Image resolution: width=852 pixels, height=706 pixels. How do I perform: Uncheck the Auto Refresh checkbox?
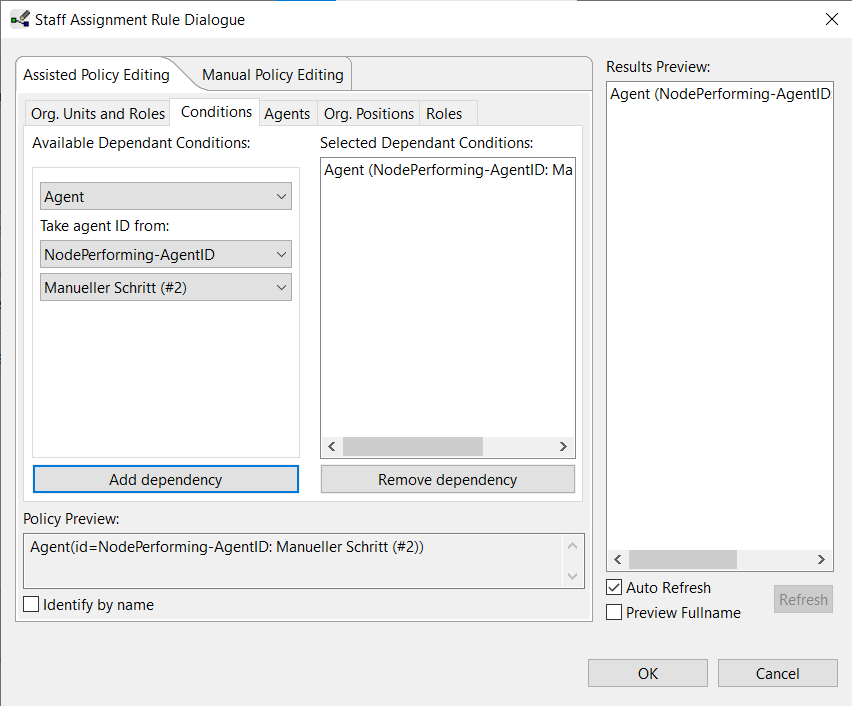tap(615, 587)
